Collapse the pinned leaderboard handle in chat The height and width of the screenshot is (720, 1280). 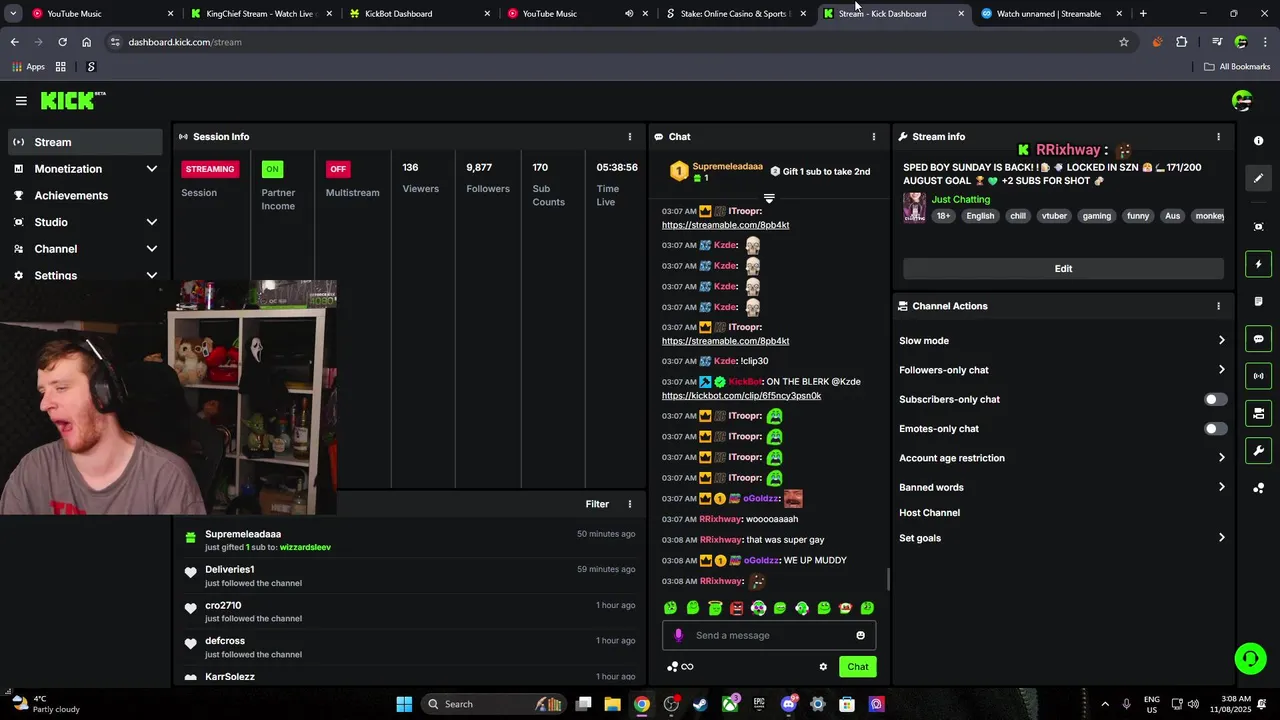click(x=769, y=198)
